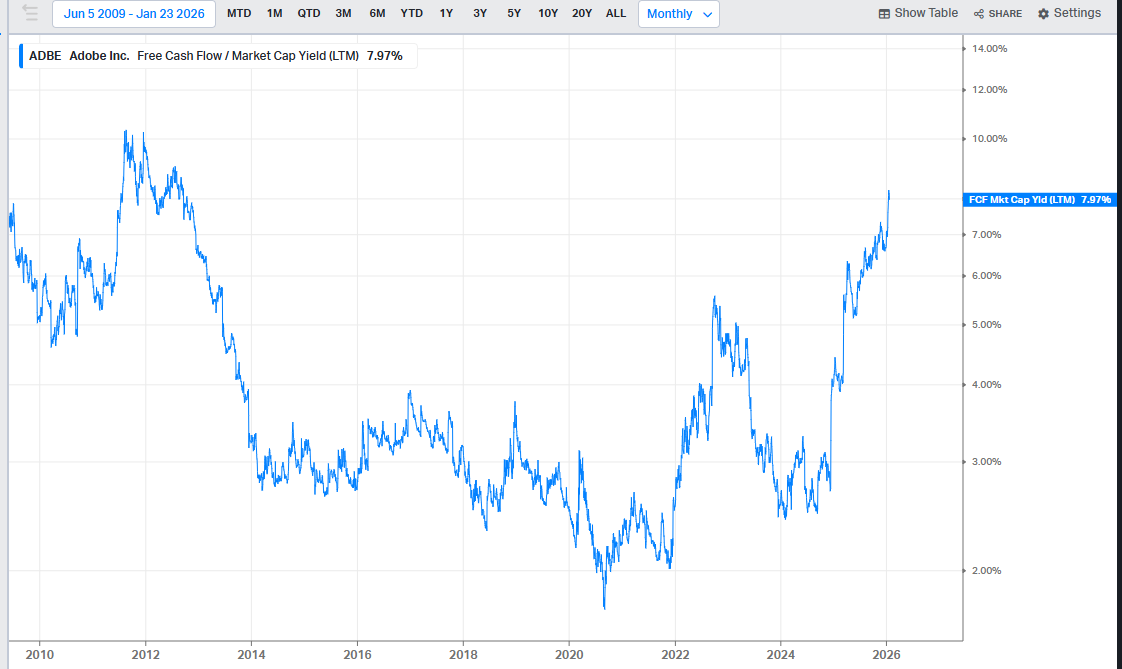Image resolution: width=1122 pixels, height=669 pixels.
Task: Switch to QTD time range
Action: click(309, 14)
